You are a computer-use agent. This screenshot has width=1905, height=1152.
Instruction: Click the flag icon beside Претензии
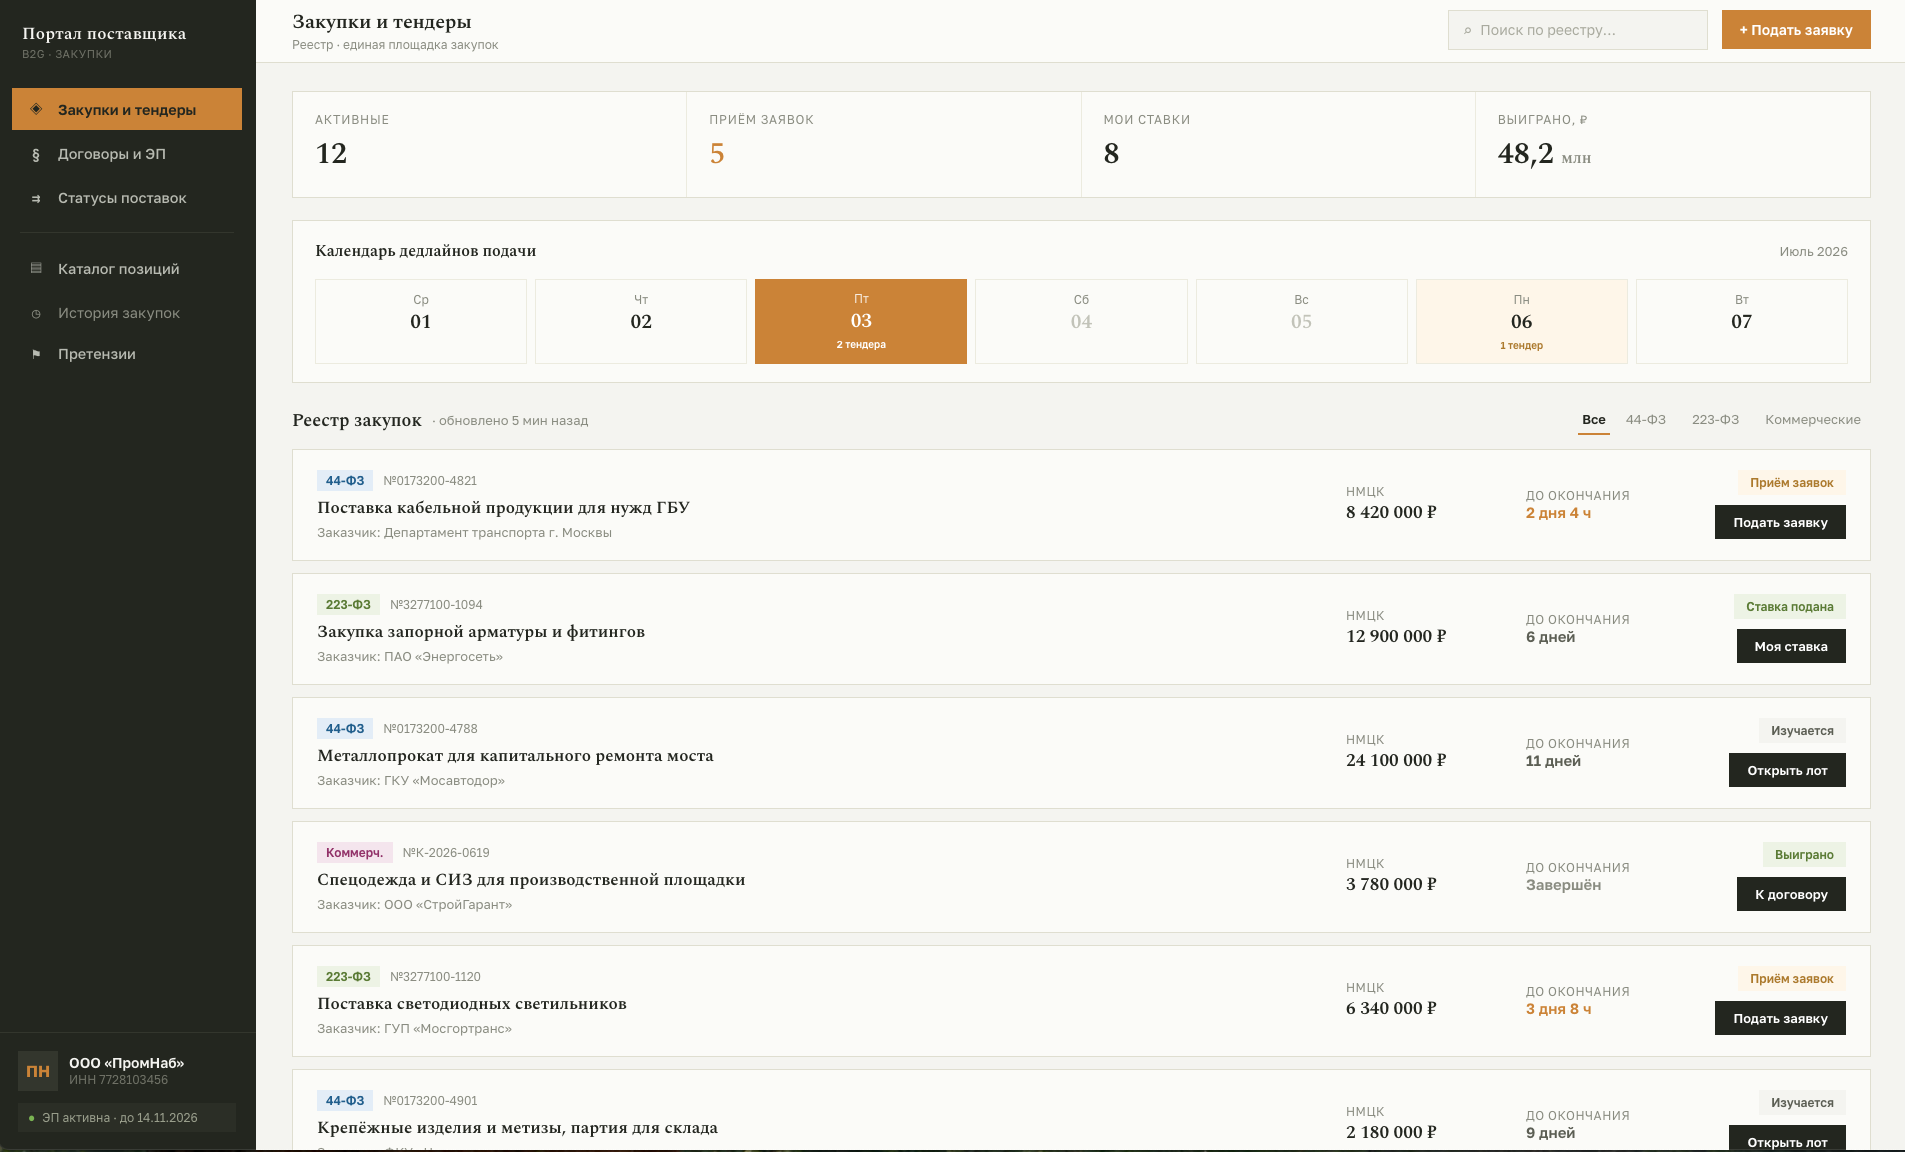(x=36, y=354)
